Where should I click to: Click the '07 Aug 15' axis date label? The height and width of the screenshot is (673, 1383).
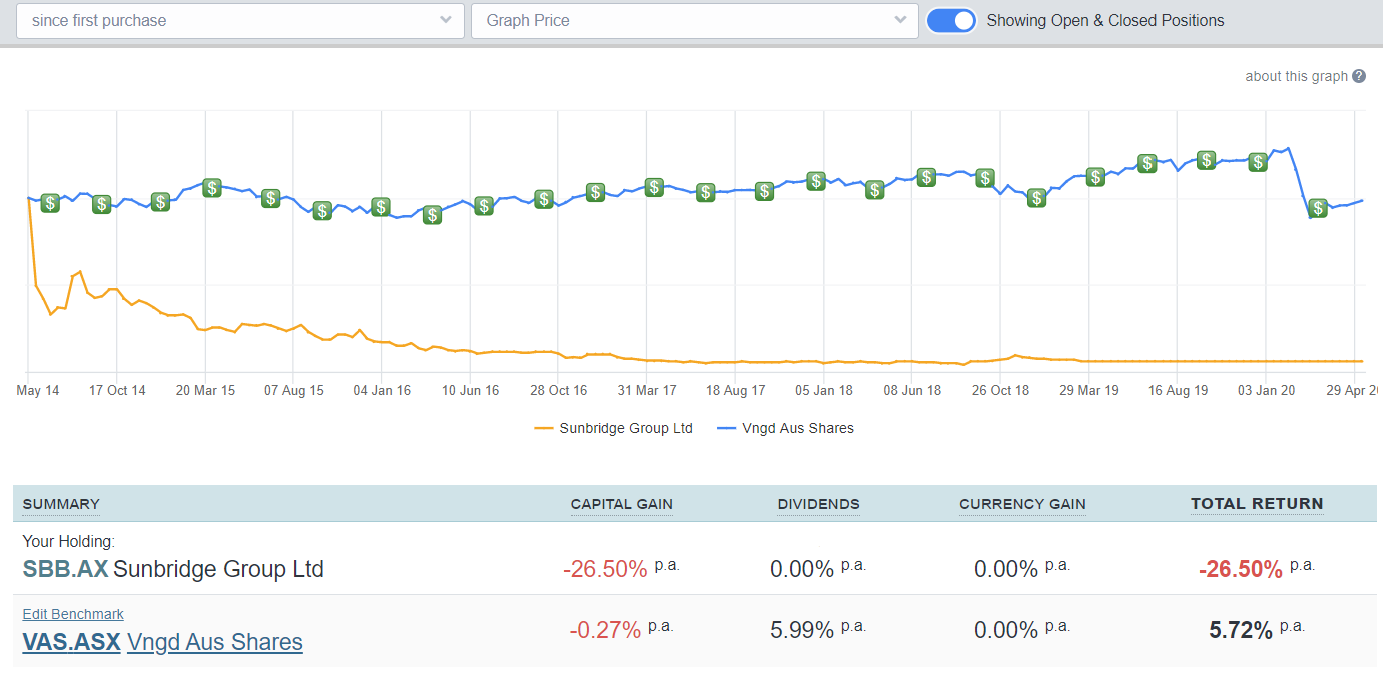point(294,391)
